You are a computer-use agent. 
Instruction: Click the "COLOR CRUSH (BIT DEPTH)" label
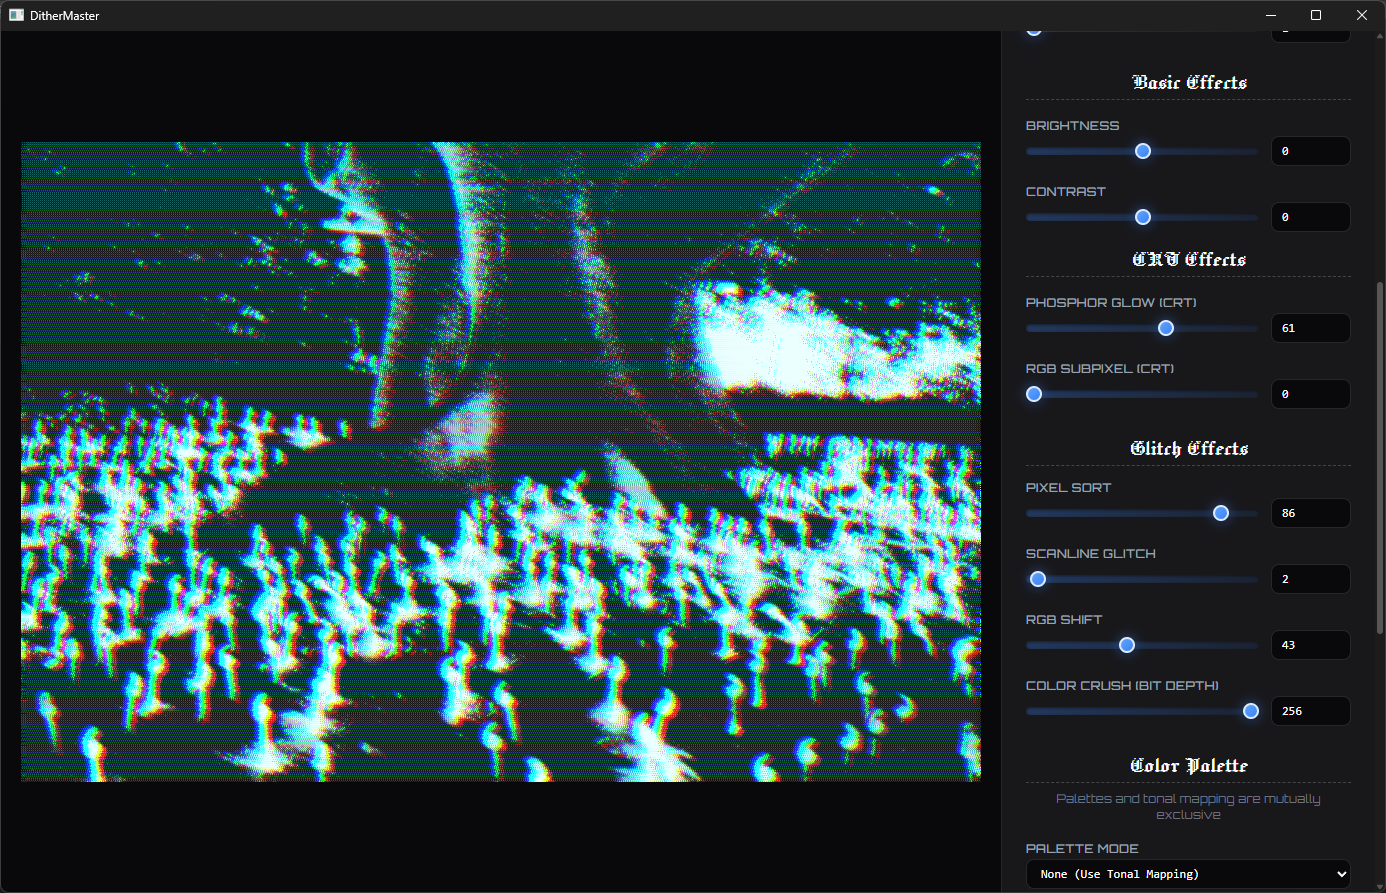pyautogui.click(x=1122, y=686)
